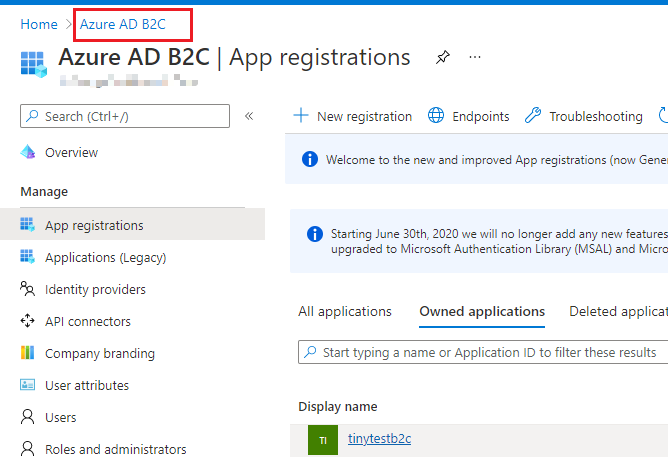Click the Identity providers people icon
Image resolution: width=668 pixels, height=458 pixels.
[28, 288]
